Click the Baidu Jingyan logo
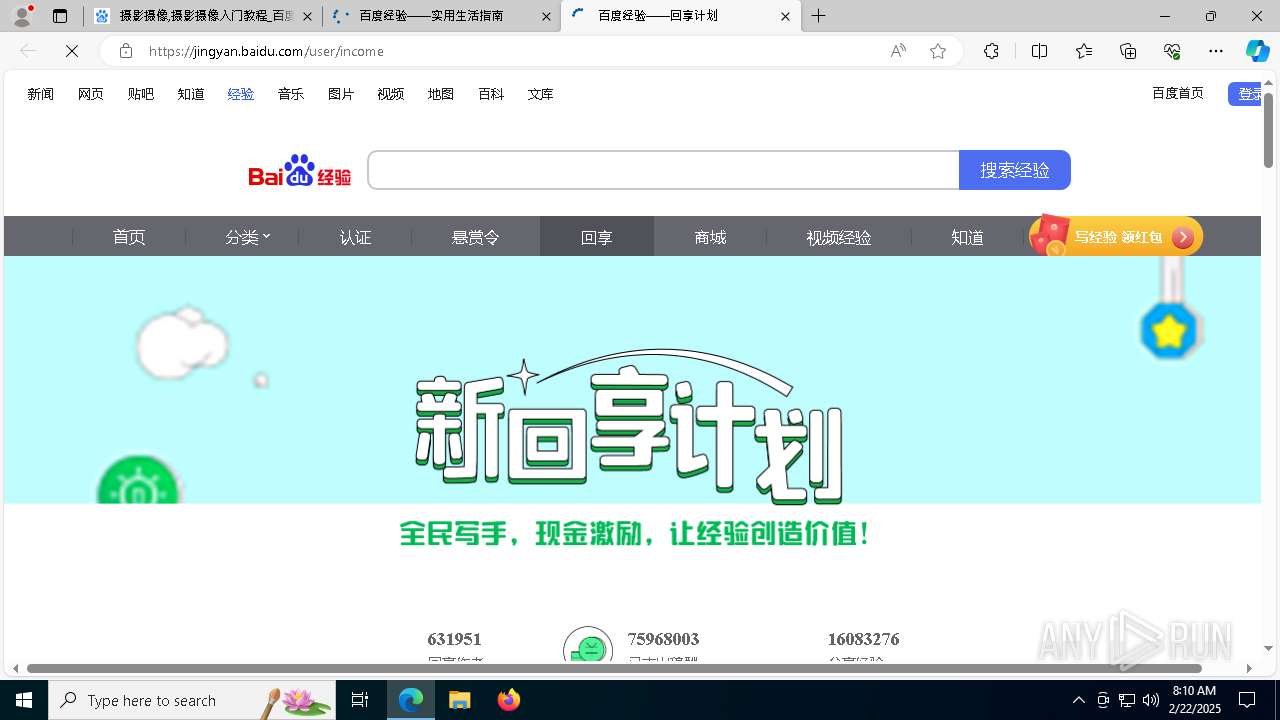1280x720 pixels. tap(300, 171)
